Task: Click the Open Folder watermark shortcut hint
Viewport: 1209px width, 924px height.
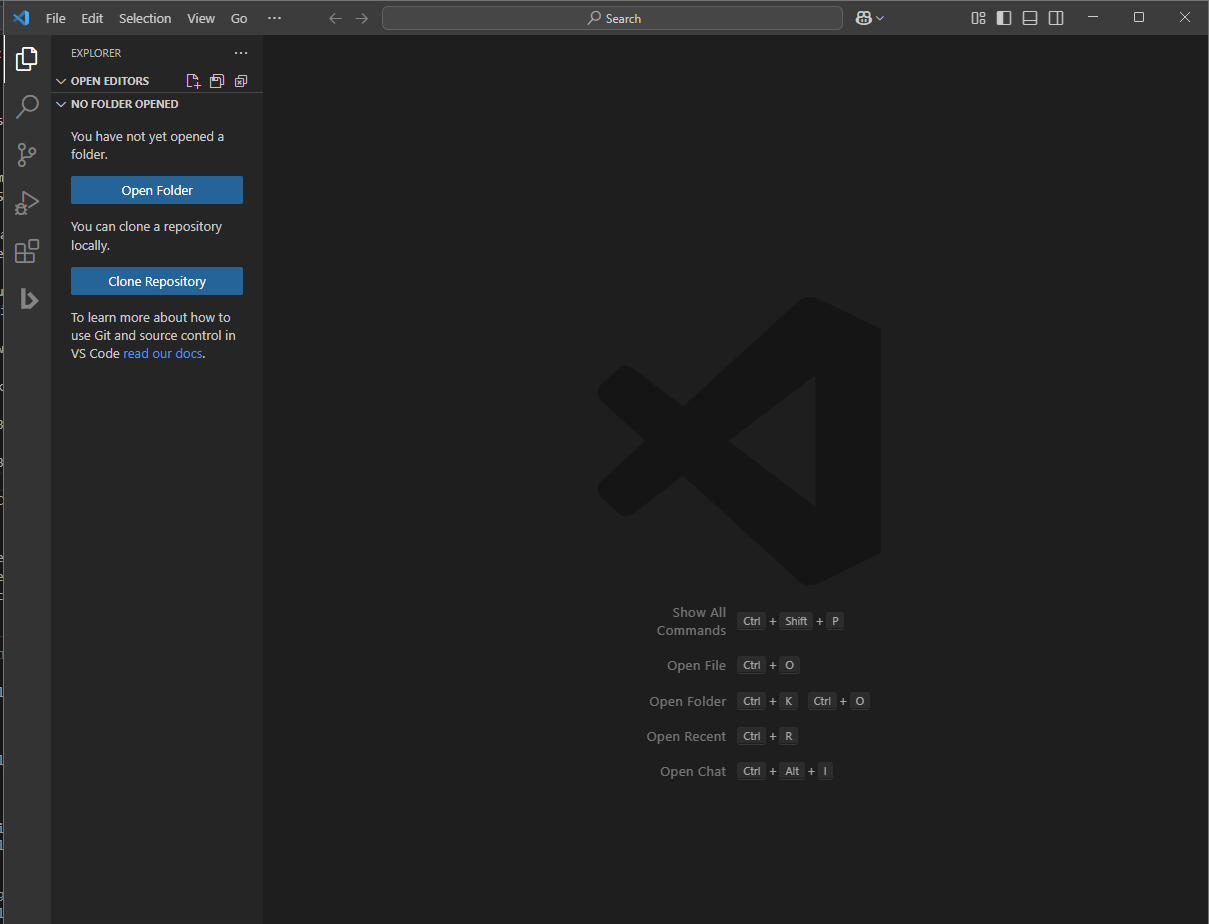Action: (x=759, y=701)
